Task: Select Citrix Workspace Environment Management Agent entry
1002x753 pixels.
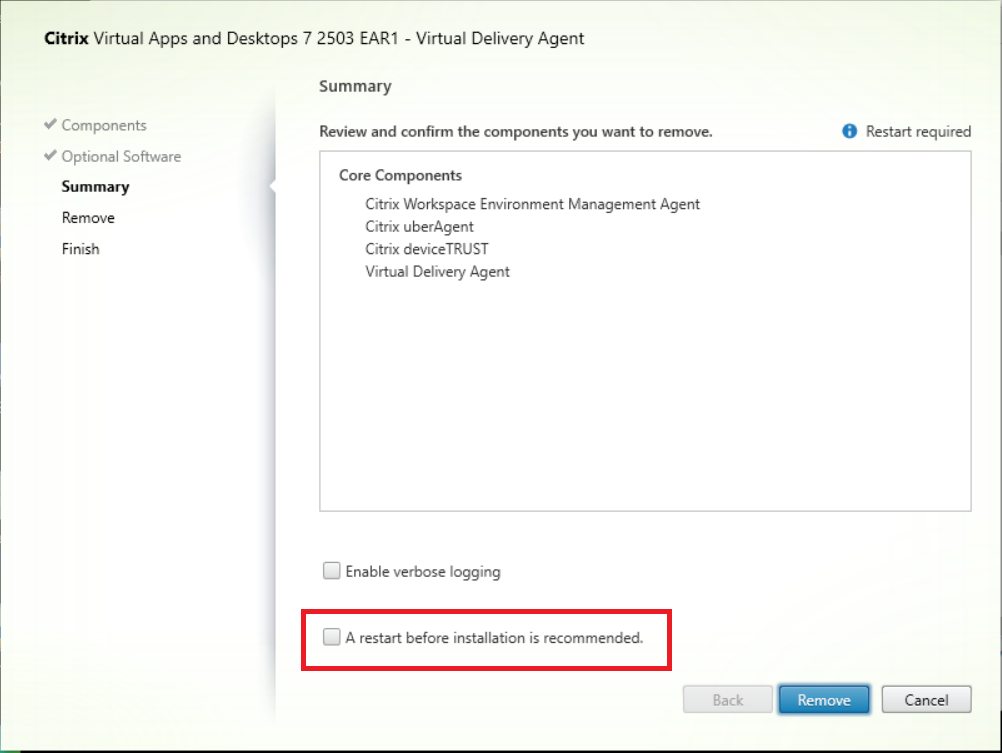Action: [x=532, y=204]
